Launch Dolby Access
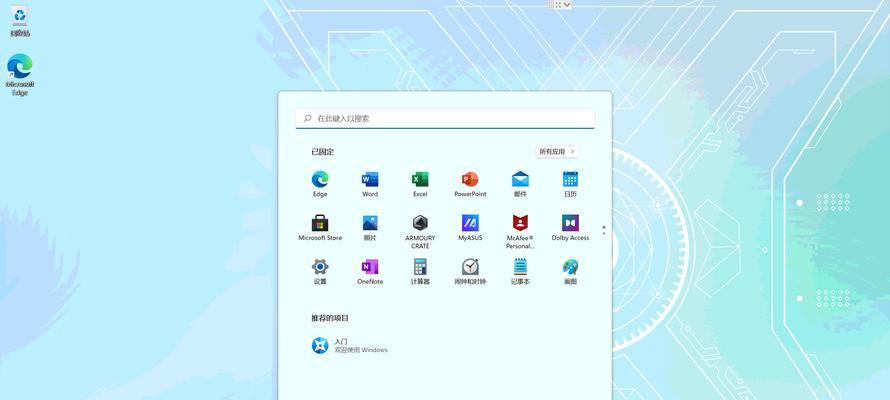This screenshot has width=890, height=400. pyautogui.click(x=570, y=228)
